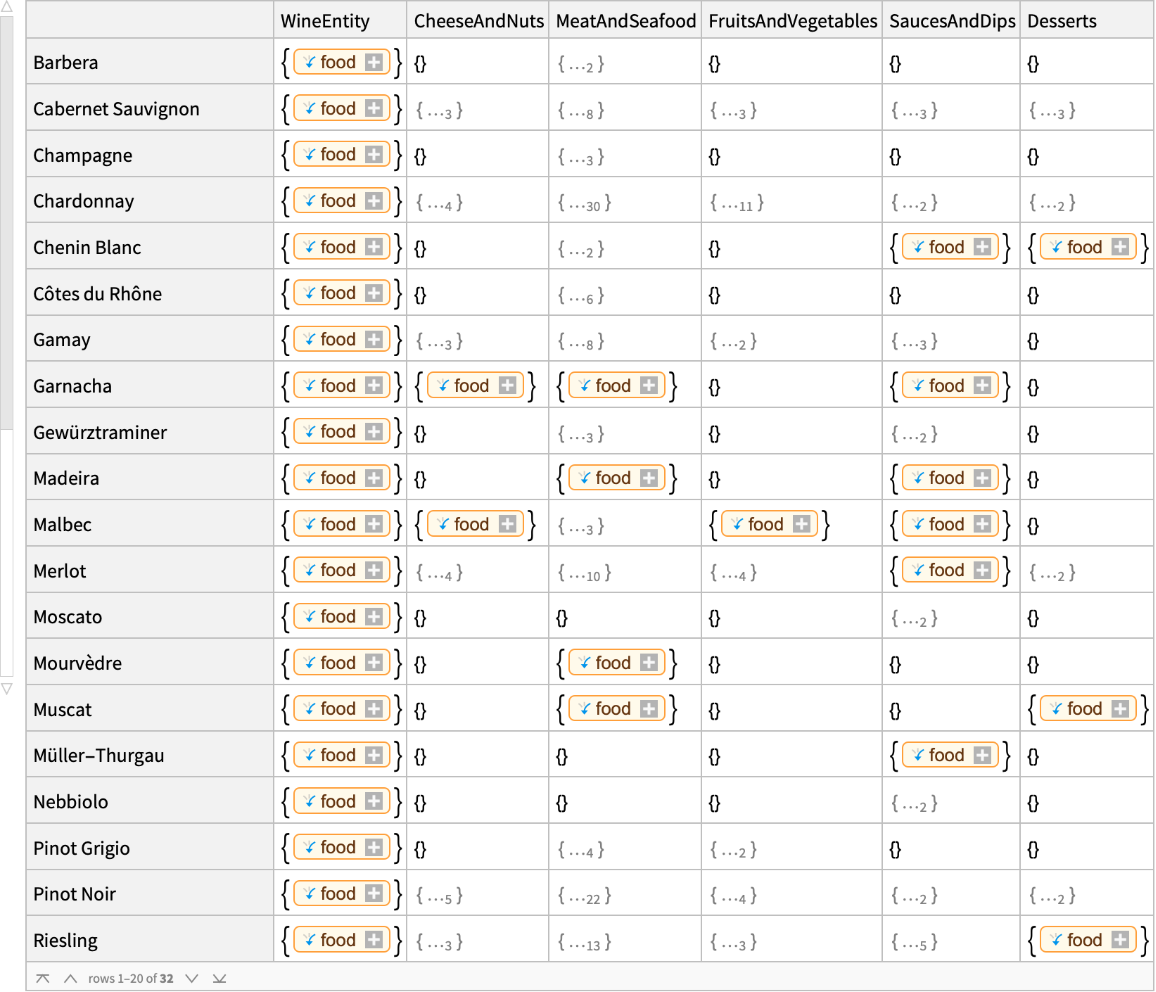This screenshot has width=1156, height=992.
Task: Jump to first rows using bottom arrow
Action: pos(43,979)
